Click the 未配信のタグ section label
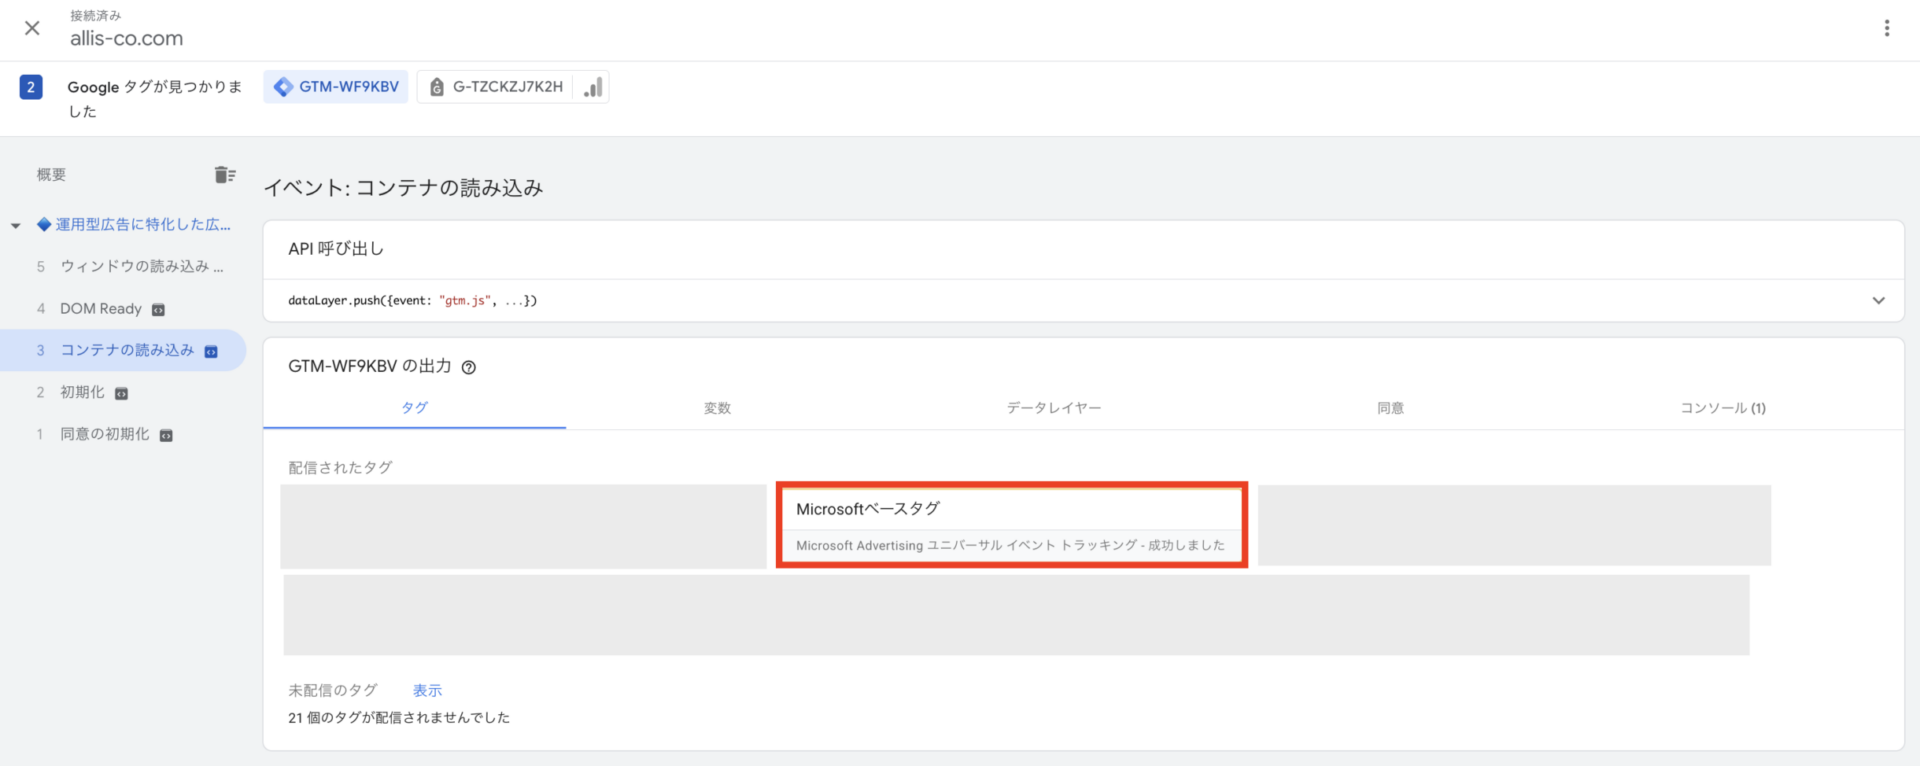1920x766 pixels. 333,691
